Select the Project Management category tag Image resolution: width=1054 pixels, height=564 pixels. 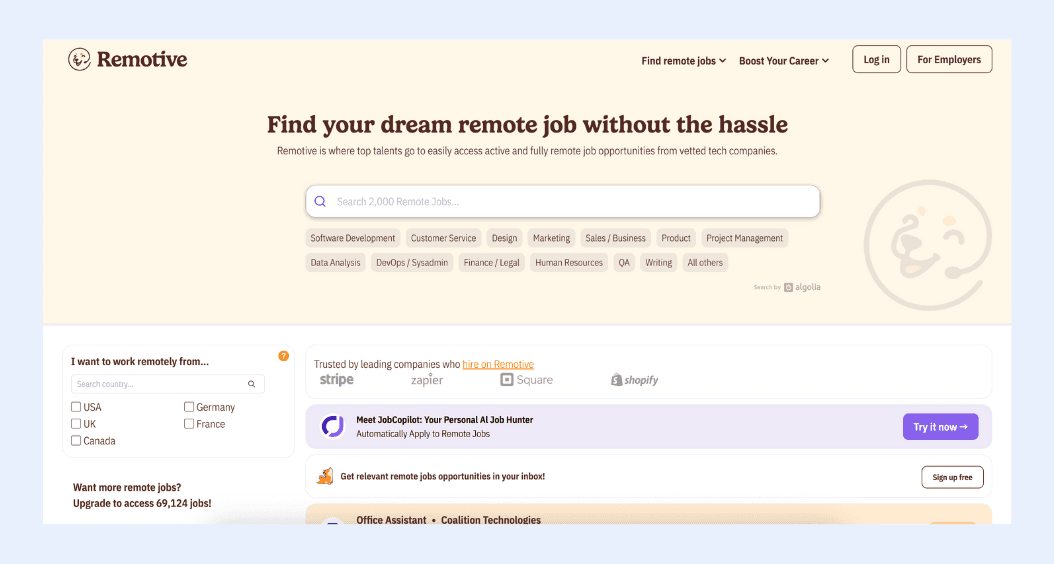pos(744,238)
